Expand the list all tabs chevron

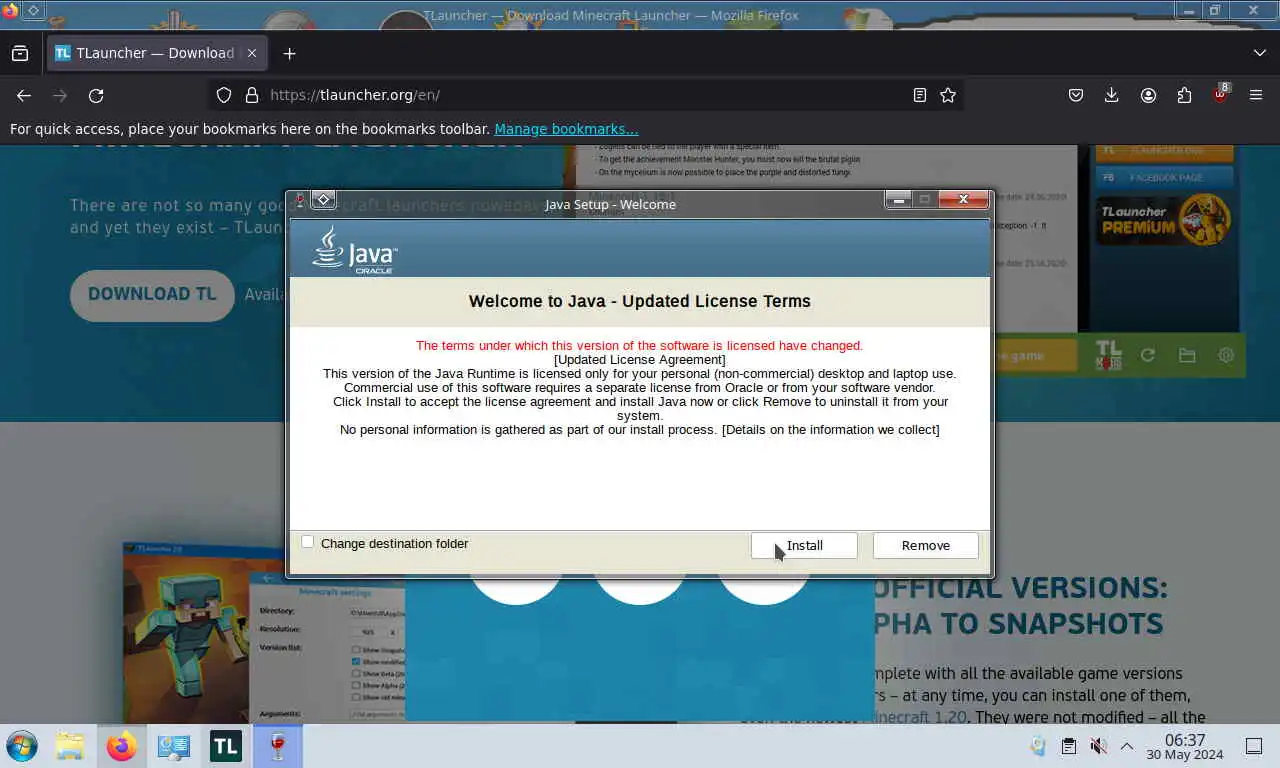click(1259, 53)
